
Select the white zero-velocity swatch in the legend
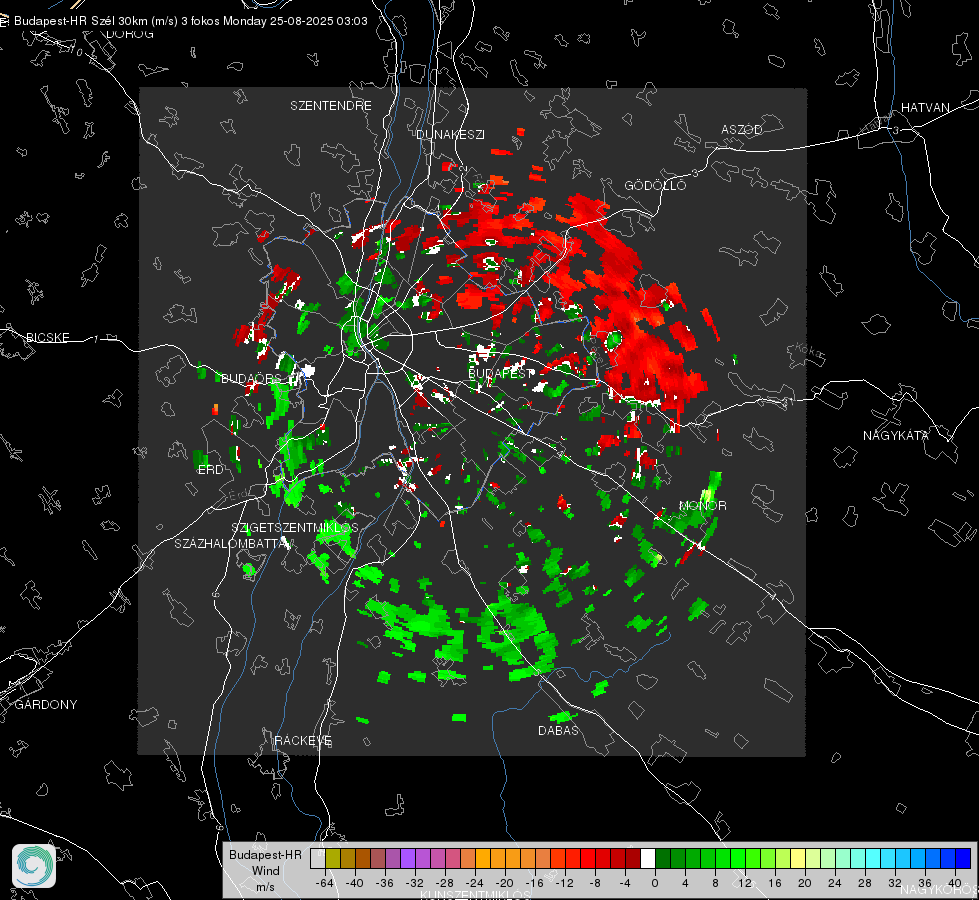coord(648,858)
